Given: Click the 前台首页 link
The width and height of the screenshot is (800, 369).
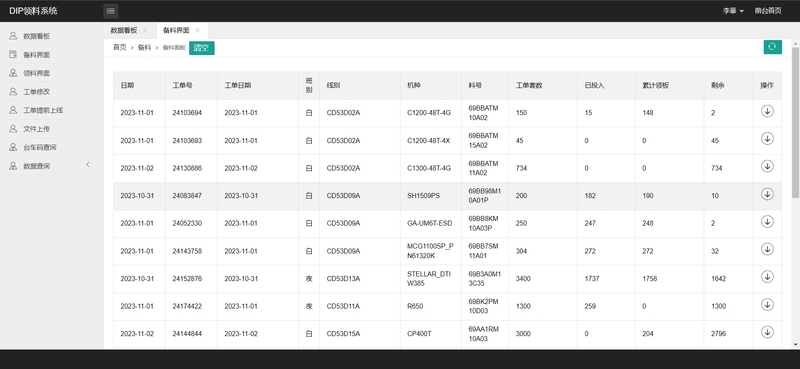Looking at the screenshot, I should coord(768,11).
